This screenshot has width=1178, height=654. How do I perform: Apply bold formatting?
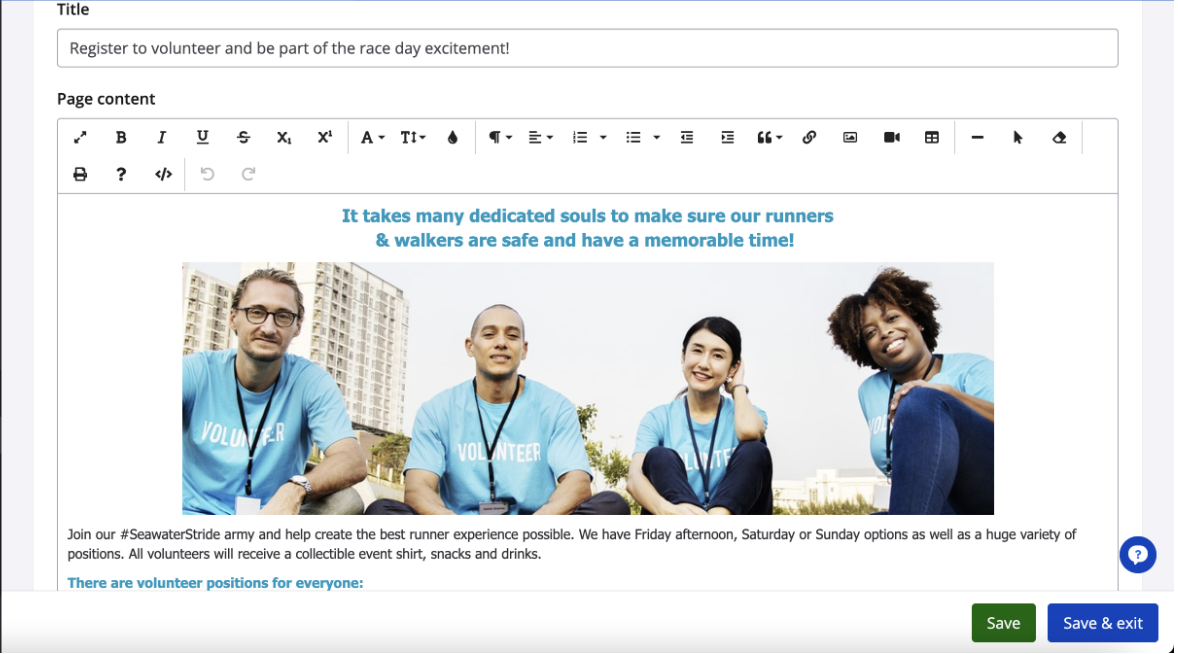121,138
